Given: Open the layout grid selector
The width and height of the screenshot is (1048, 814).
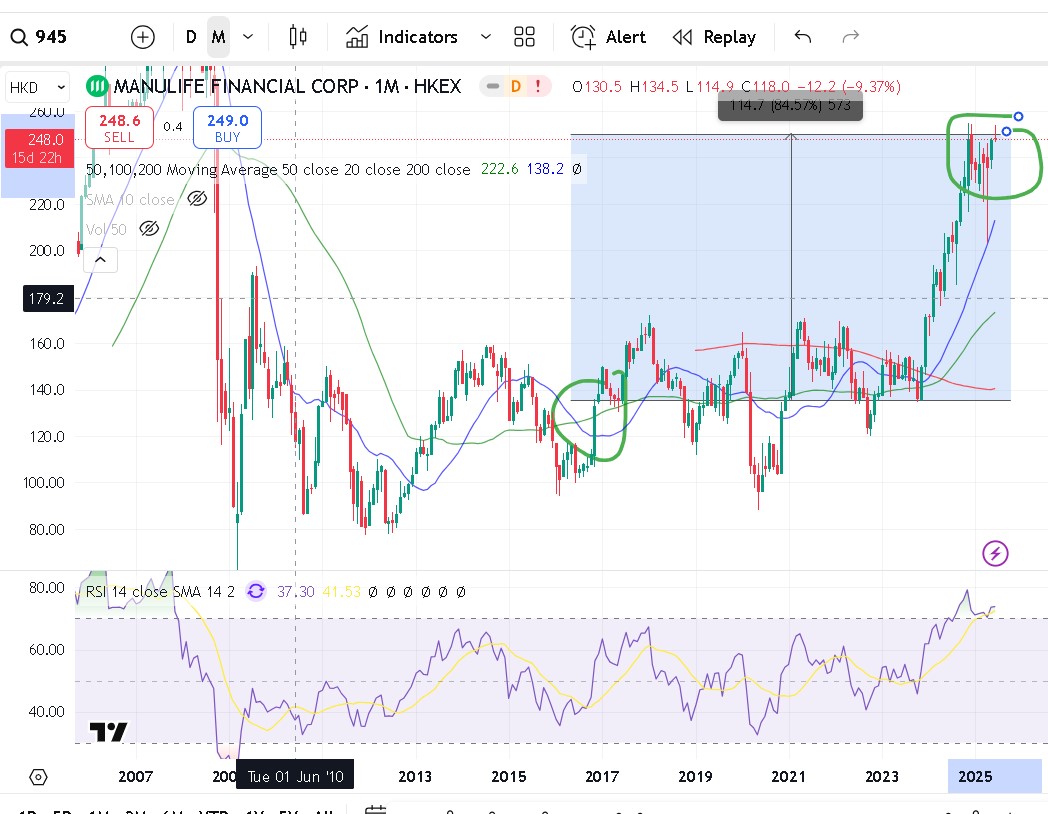Looking at the screenshot, I should click(525, 37).
